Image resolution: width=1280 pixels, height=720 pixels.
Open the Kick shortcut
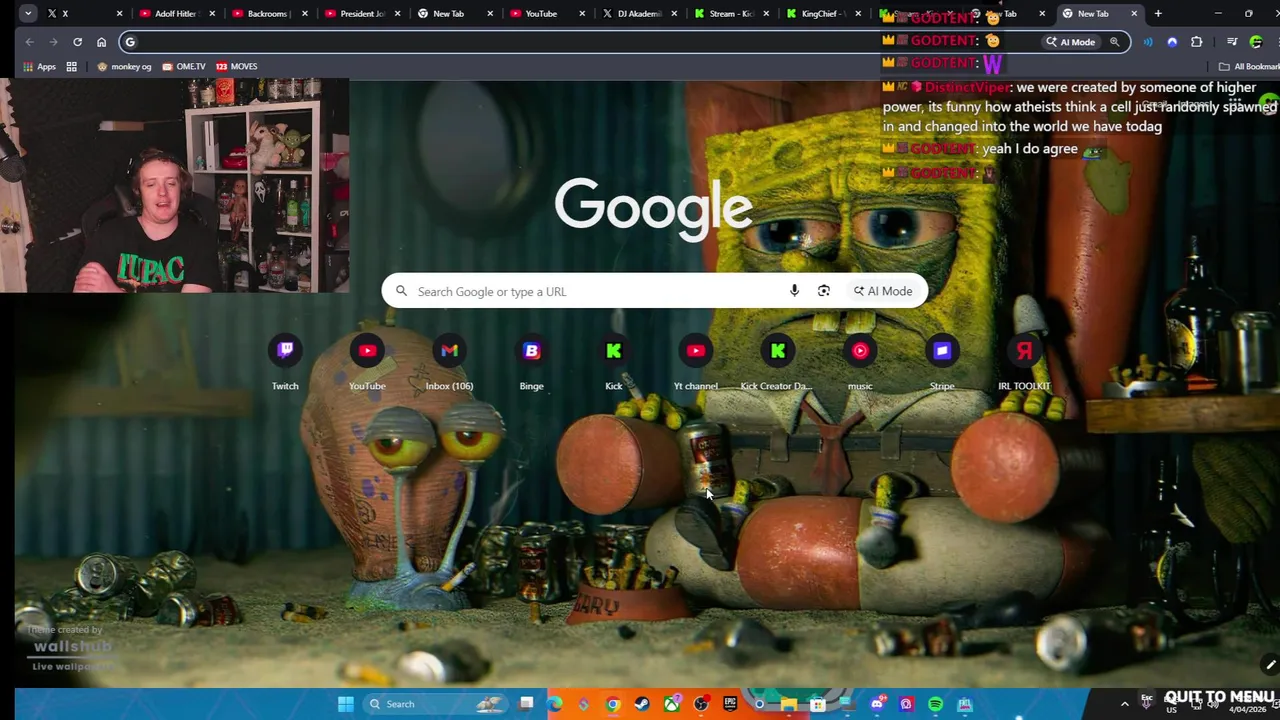[x=613, y=363]
